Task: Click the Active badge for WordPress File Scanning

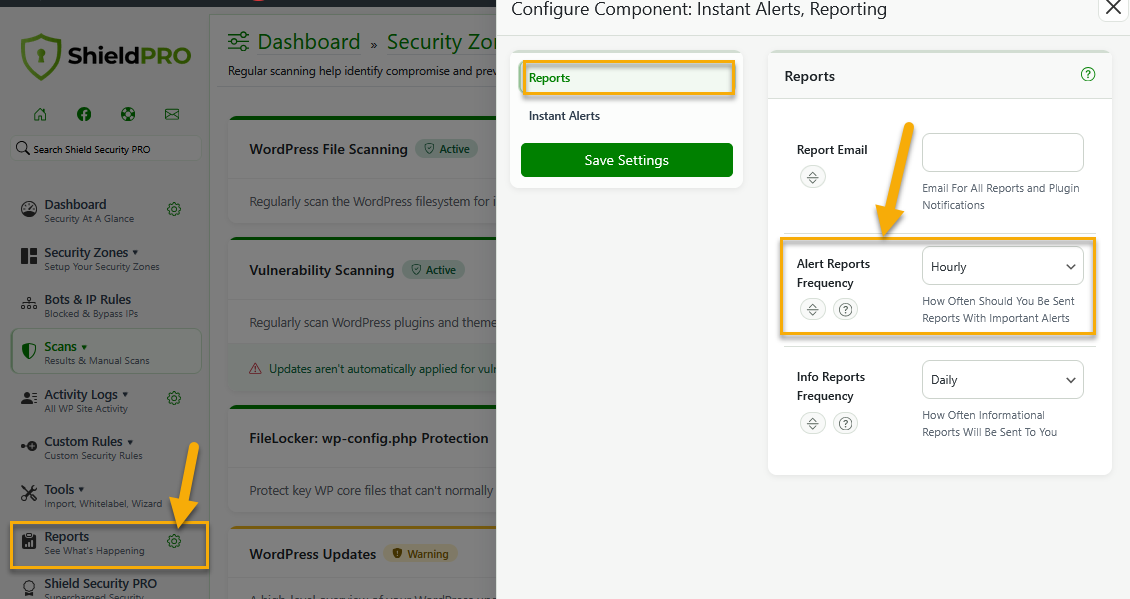Action: click(446, 148)
